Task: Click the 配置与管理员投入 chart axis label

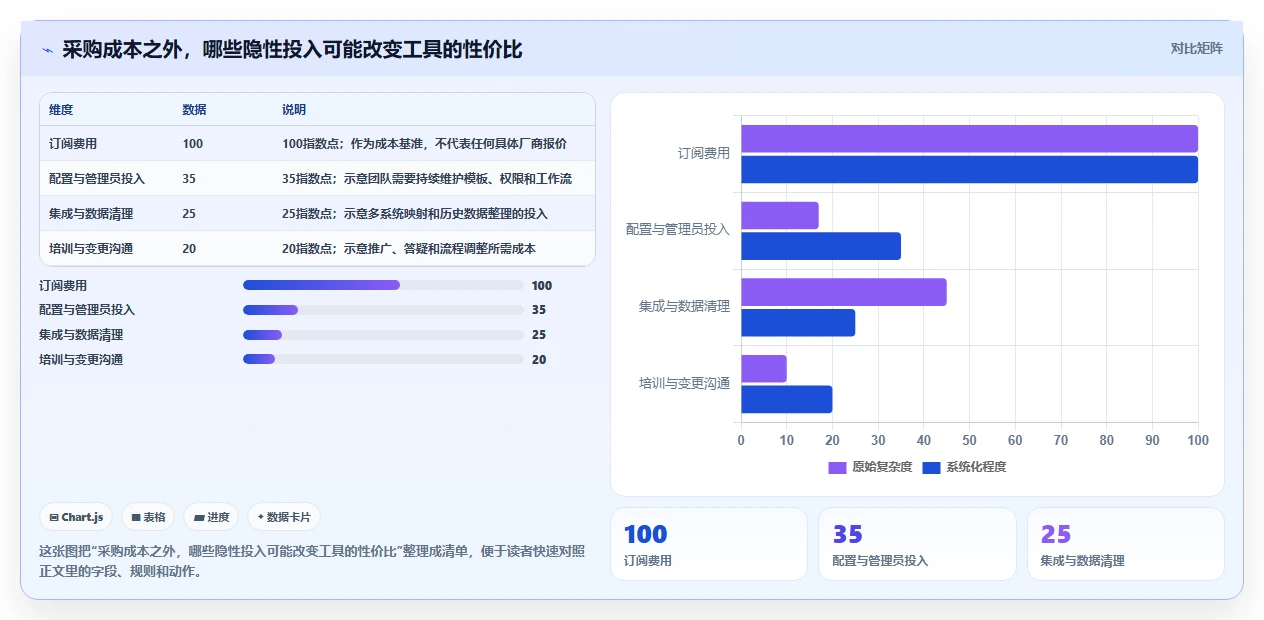Action: tap(678, 230)
